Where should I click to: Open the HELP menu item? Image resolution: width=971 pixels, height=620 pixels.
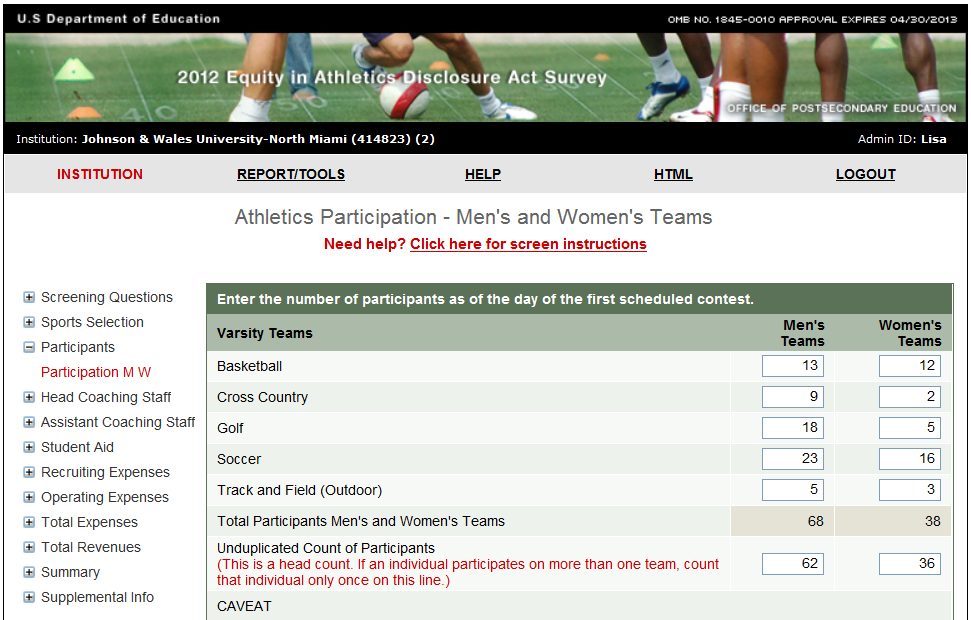pos(483,174)
